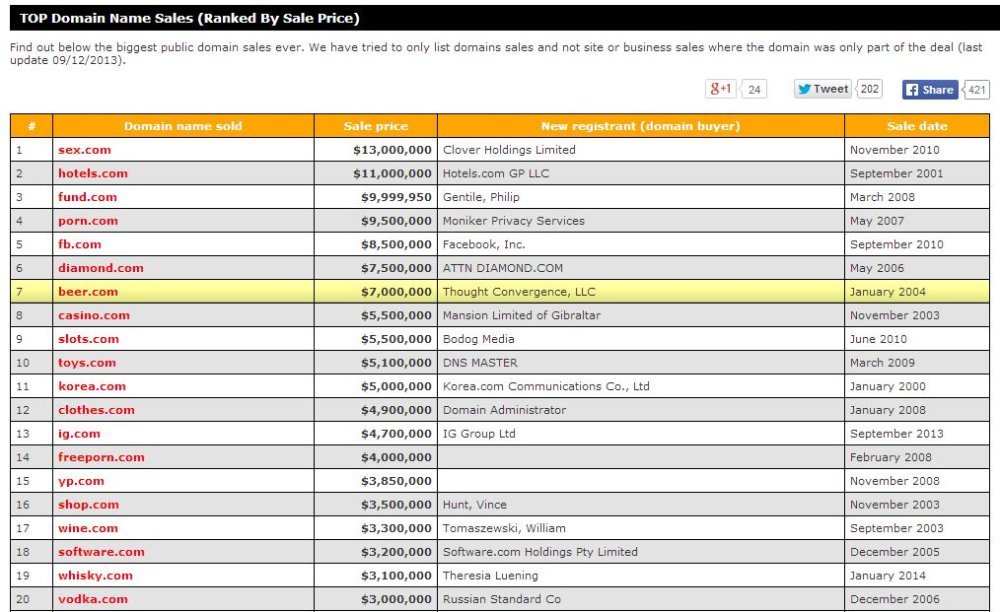The width and height of the screenshot is (1000, 612).
Task: Open the slots.com domain link
Action: [88, 339]
